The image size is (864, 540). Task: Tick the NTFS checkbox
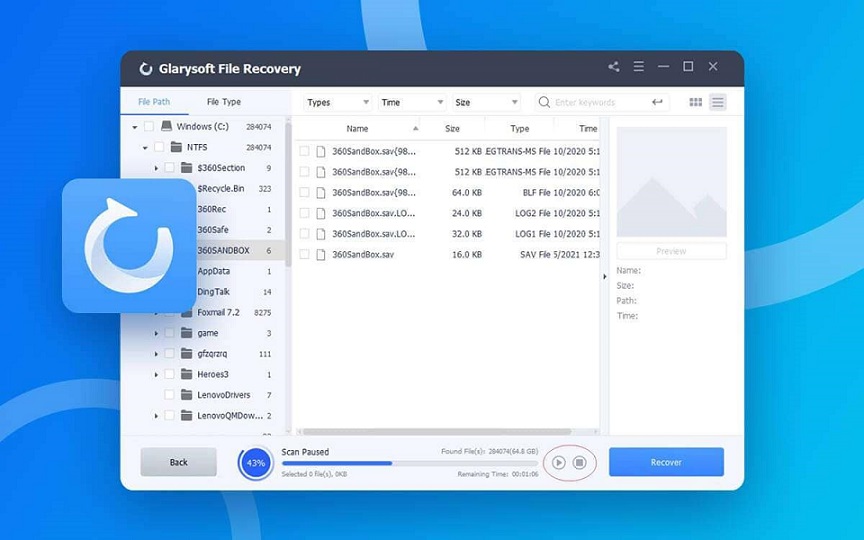pos(159,147)
